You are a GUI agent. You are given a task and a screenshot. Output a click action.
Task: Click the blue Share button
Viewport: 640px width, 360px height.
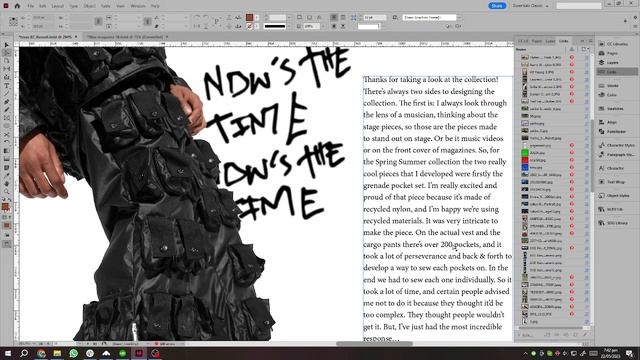point(497,6)
